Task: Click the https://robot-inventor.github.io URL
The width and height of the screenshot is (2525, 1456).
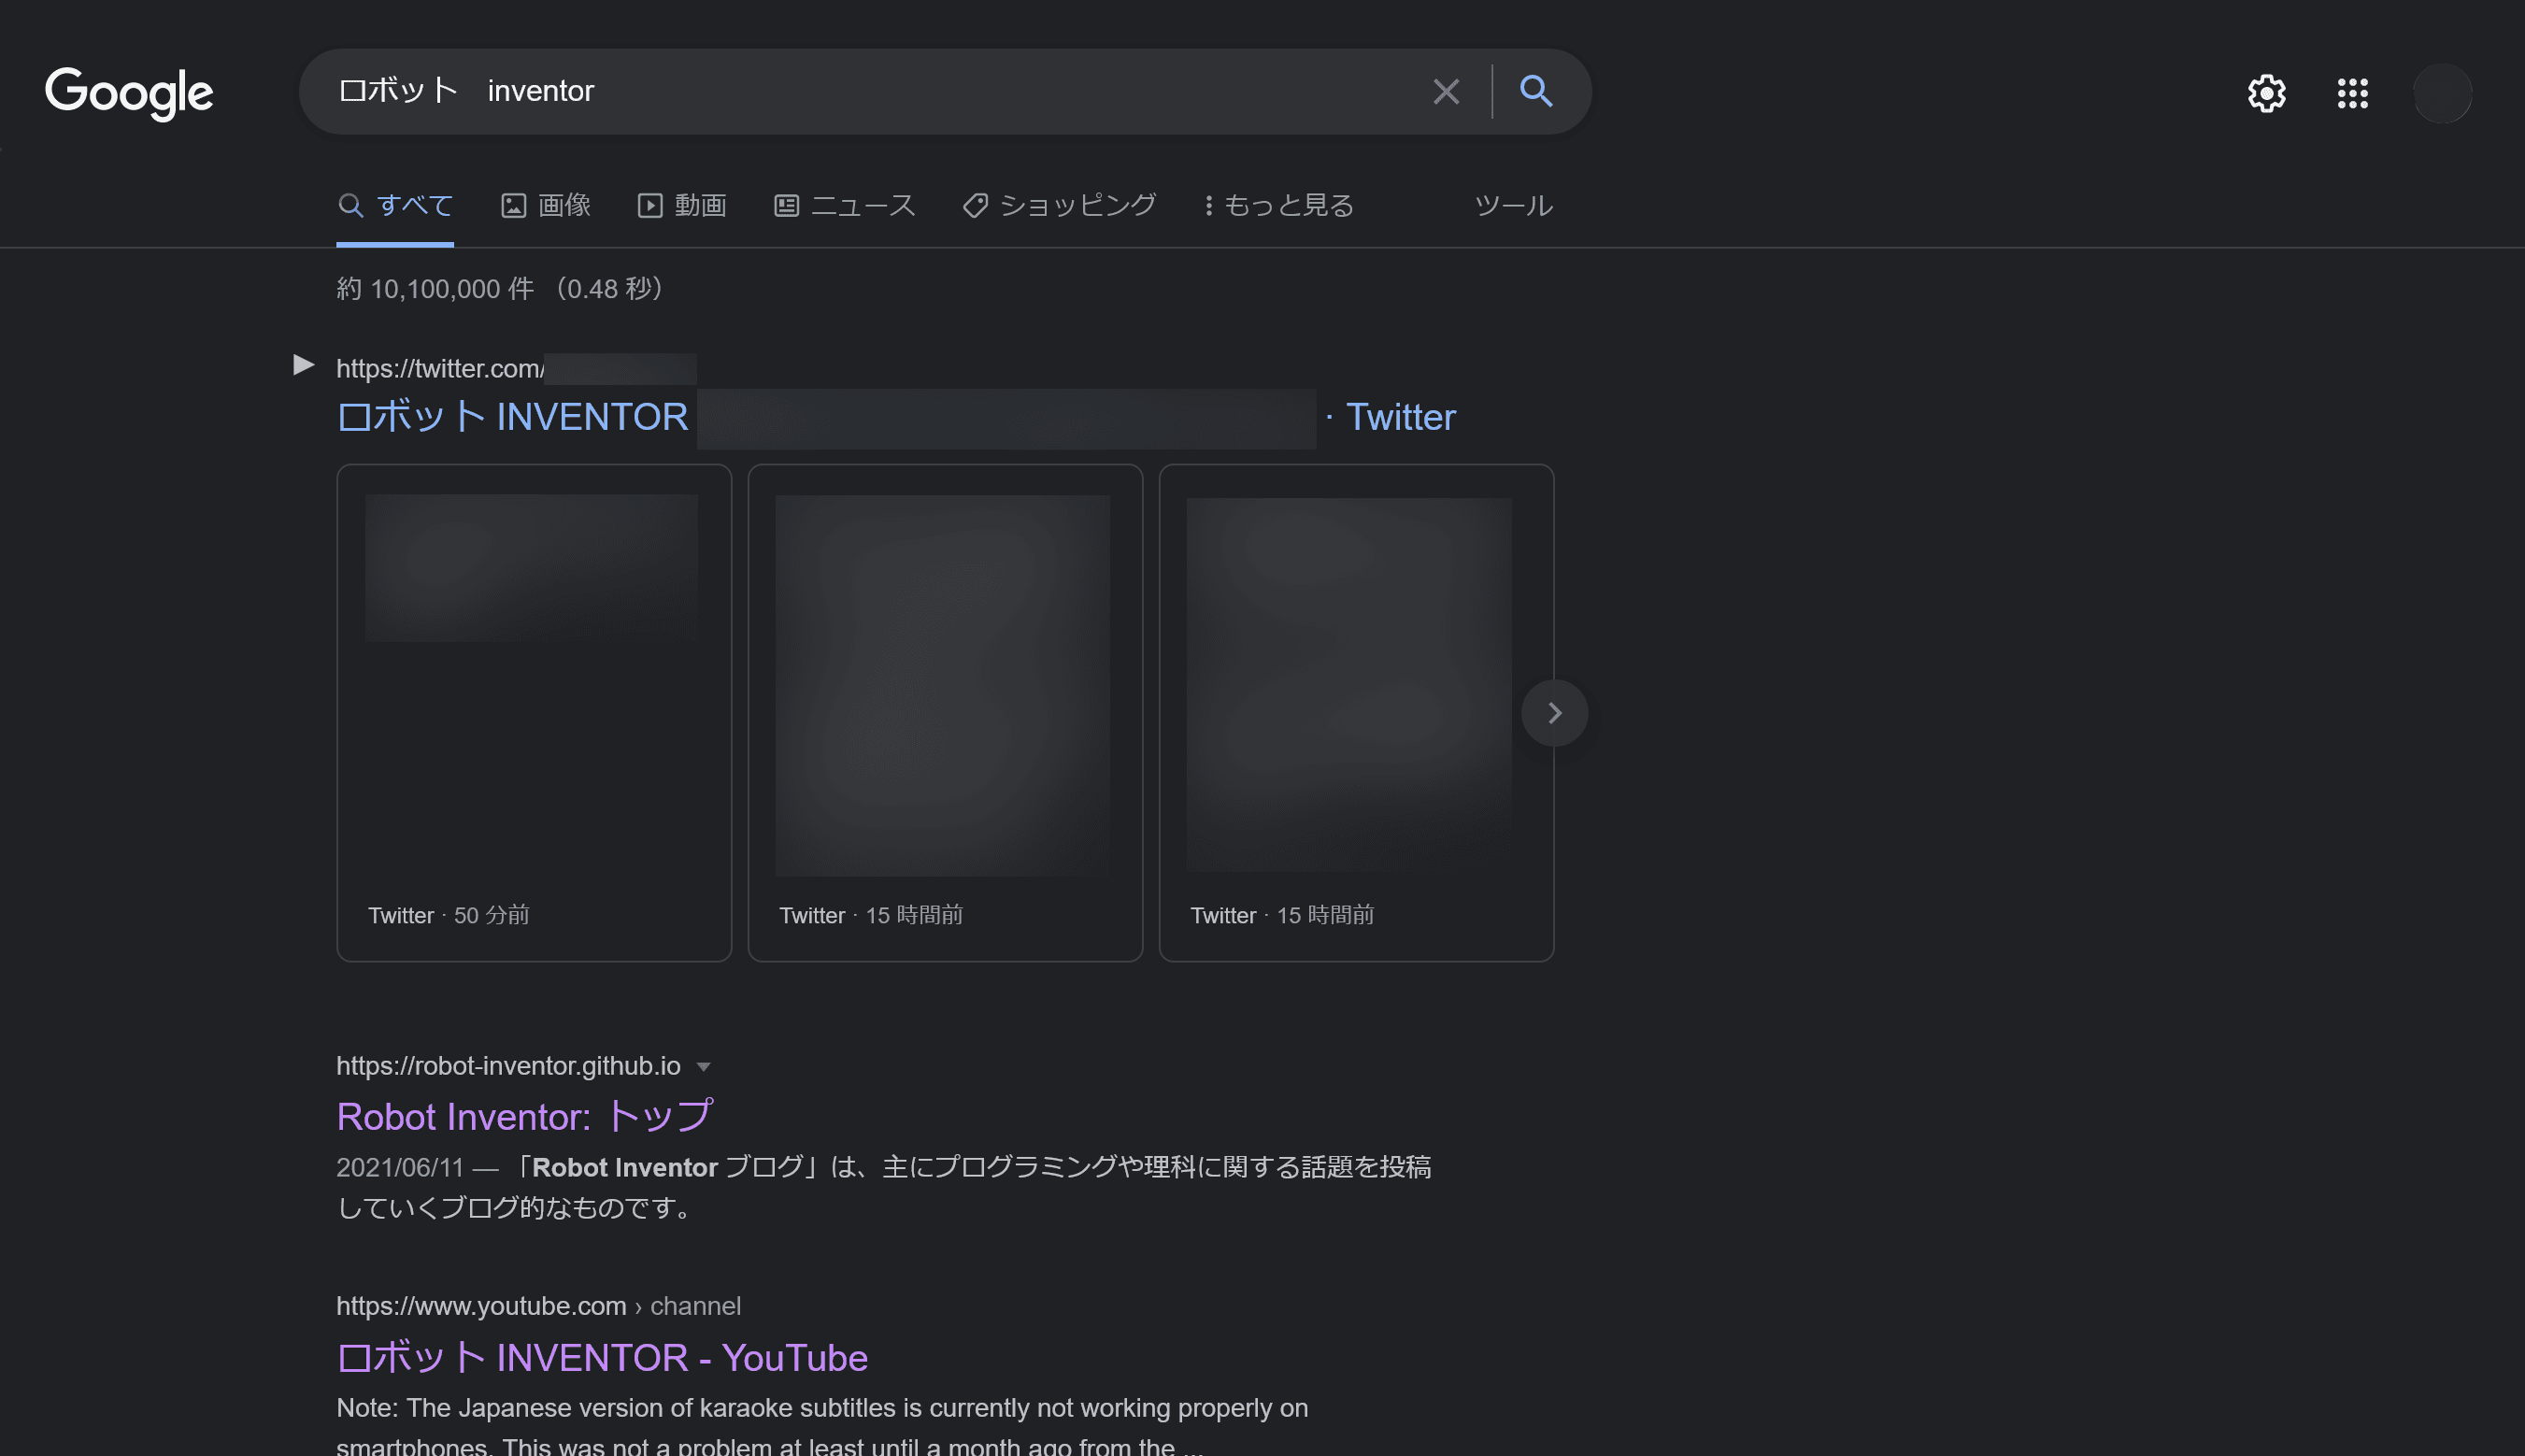Action: (508, 1066)
